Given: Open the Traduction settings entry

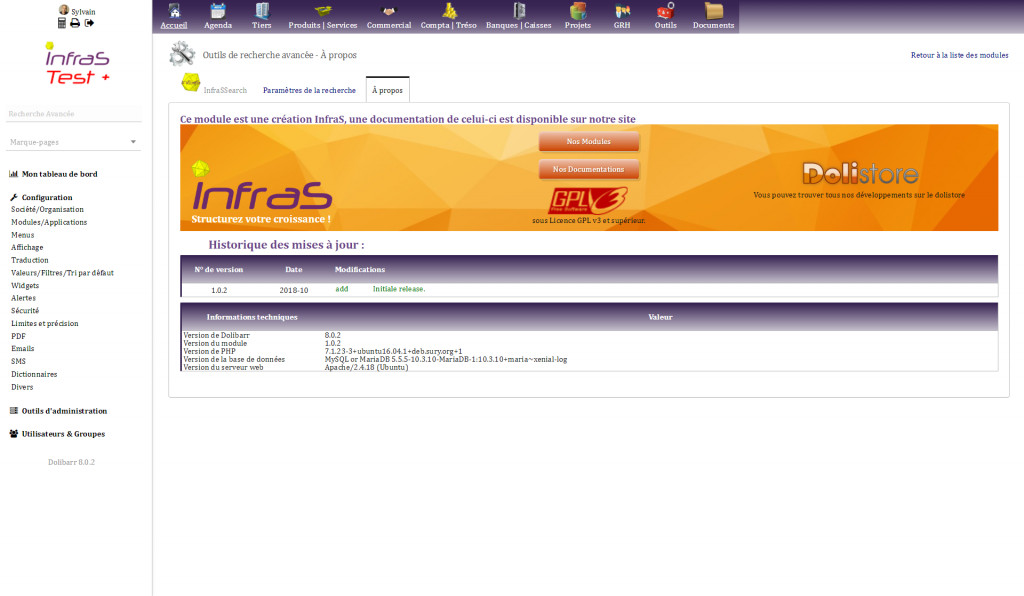Looking at the screenshot, I should pos(29,260).
